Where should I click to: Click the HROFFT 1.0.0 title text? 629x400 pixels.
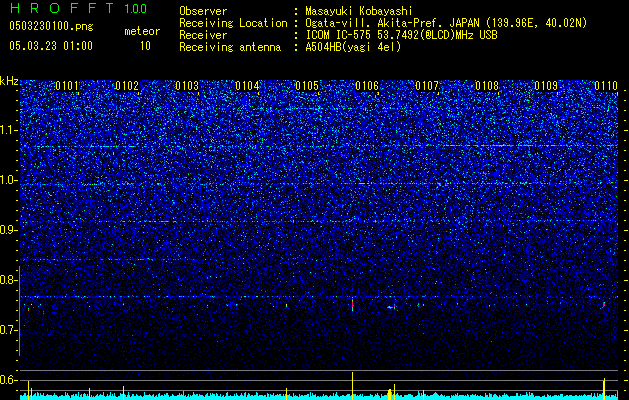[78, 8]
